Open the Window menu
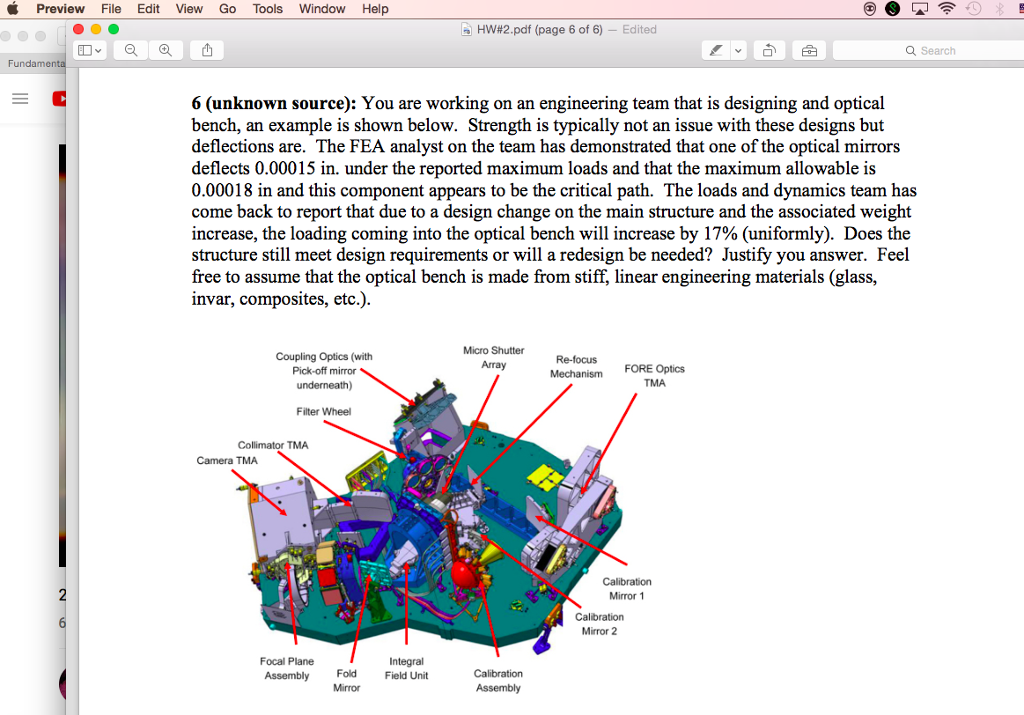The width and height of the screenshot is (1024, 715). tap(322, 8)
